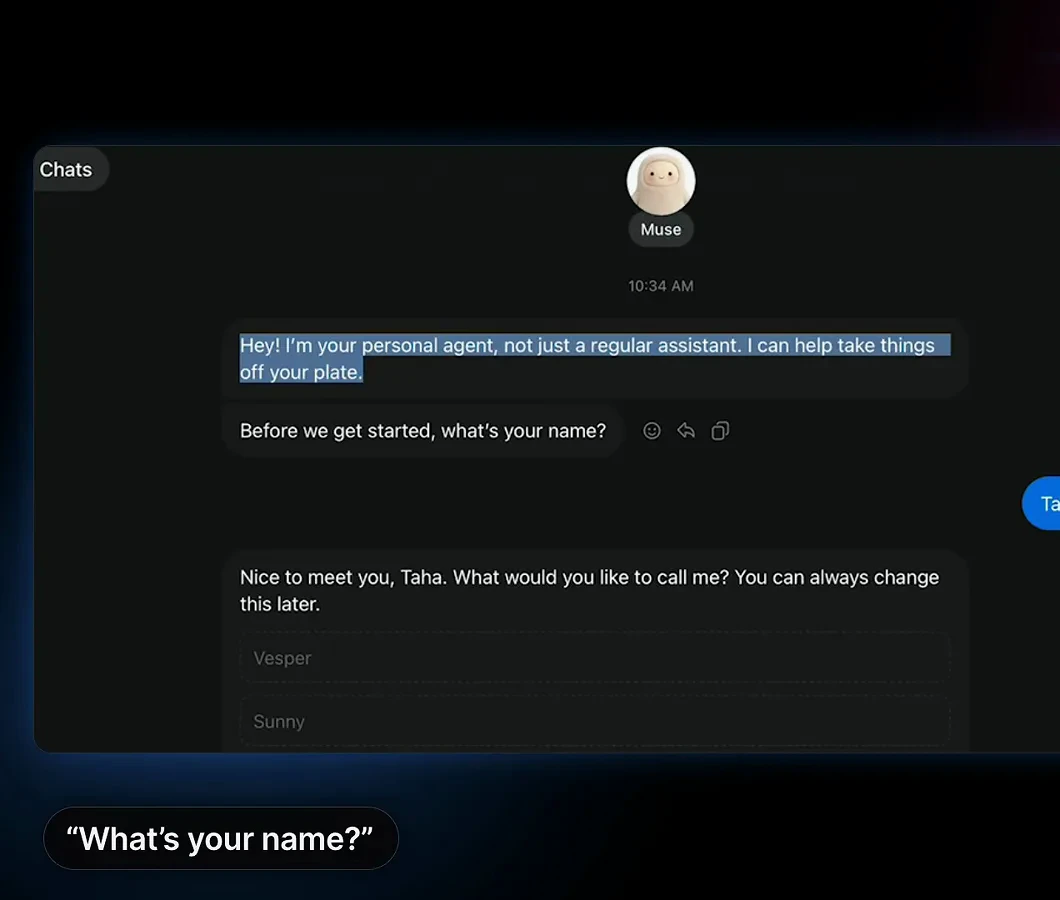The image size is (1060, 900).
Task: Choose Vesper as the agent name
Action: tap(594, 658)
